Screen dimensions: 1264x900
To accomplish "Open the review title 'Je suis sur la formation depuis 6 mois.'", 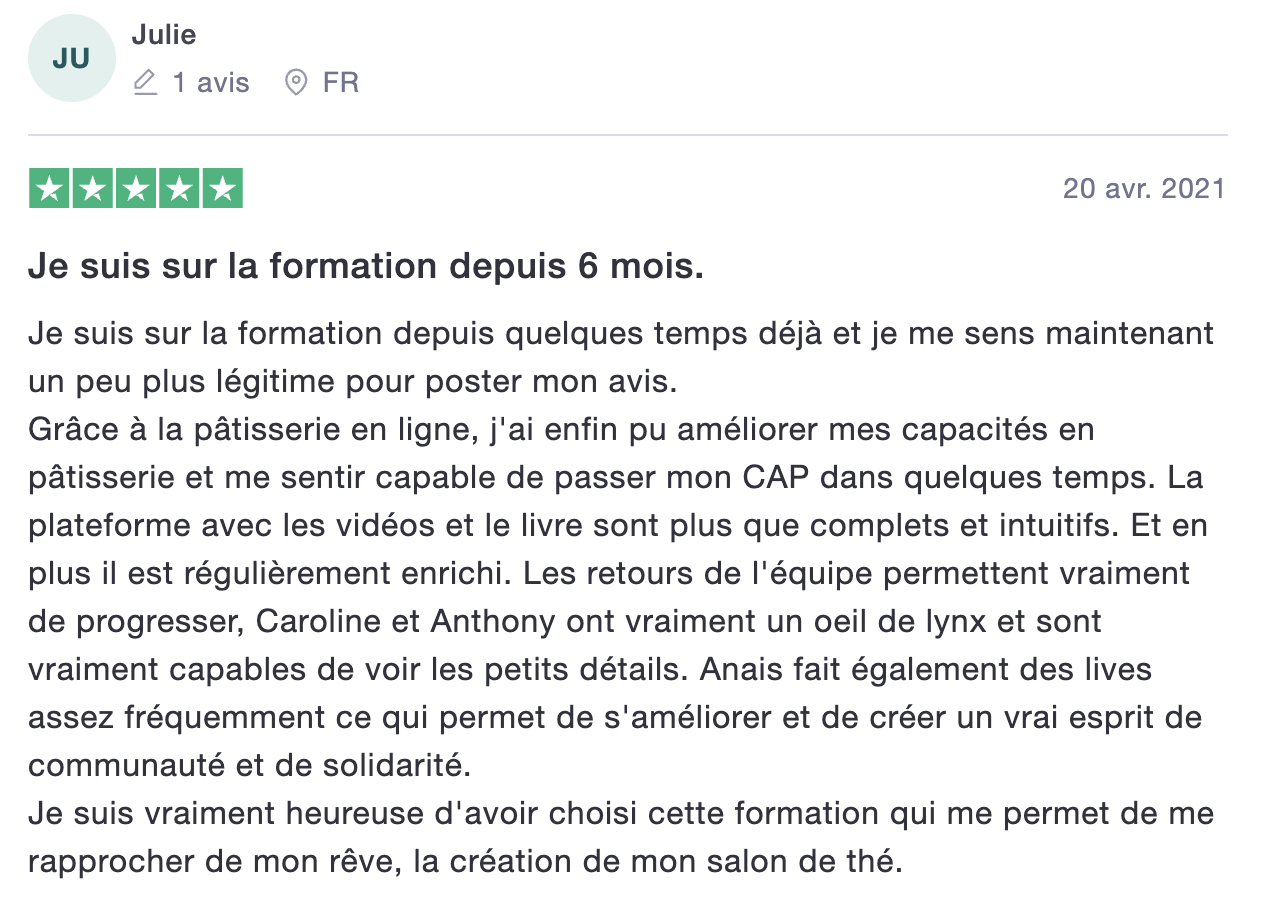I will click(365, 267).
